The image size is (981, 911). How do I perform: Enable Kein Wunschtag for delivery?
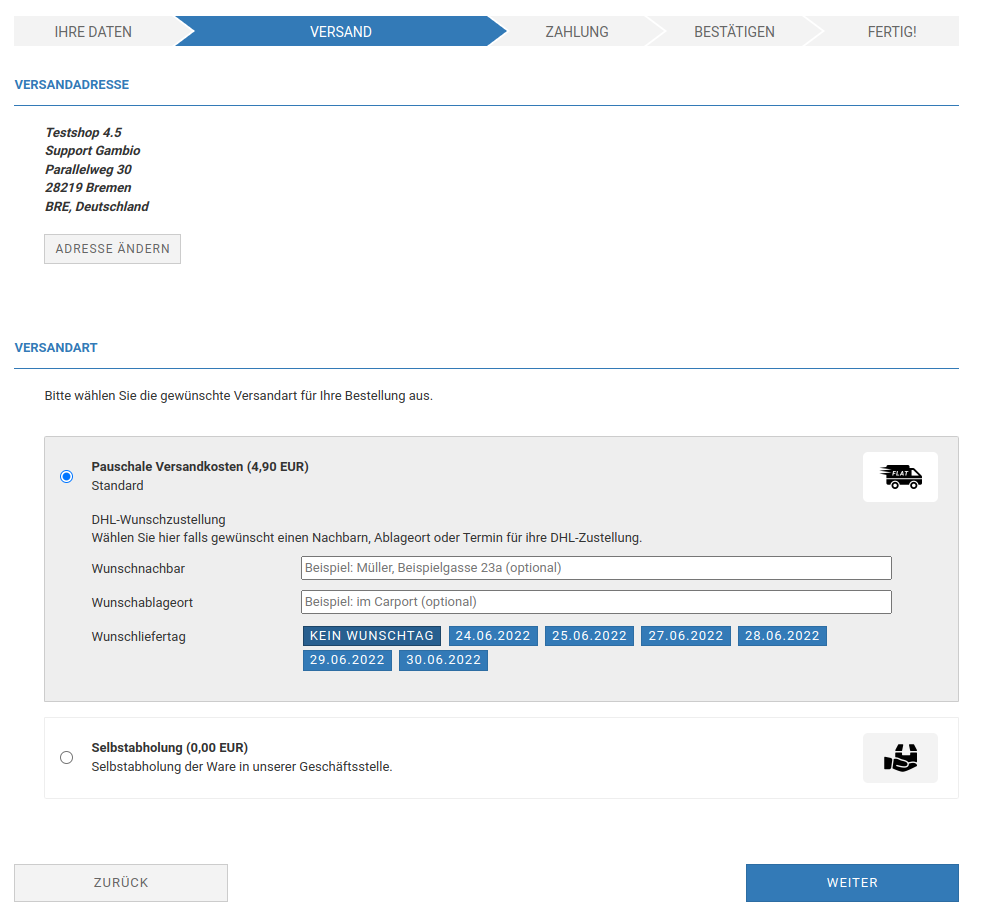[371, 636]
